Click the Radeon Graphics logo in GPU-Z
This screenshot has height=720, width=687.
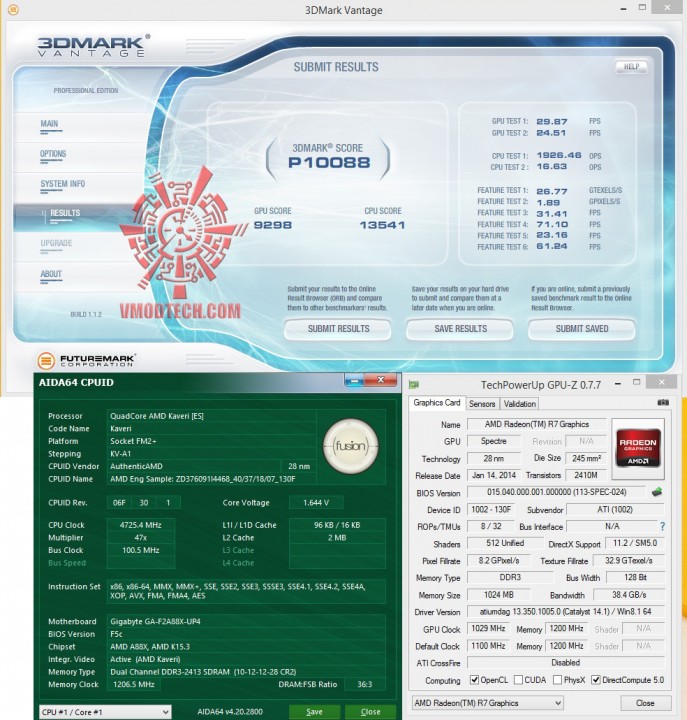pos(638,448)
